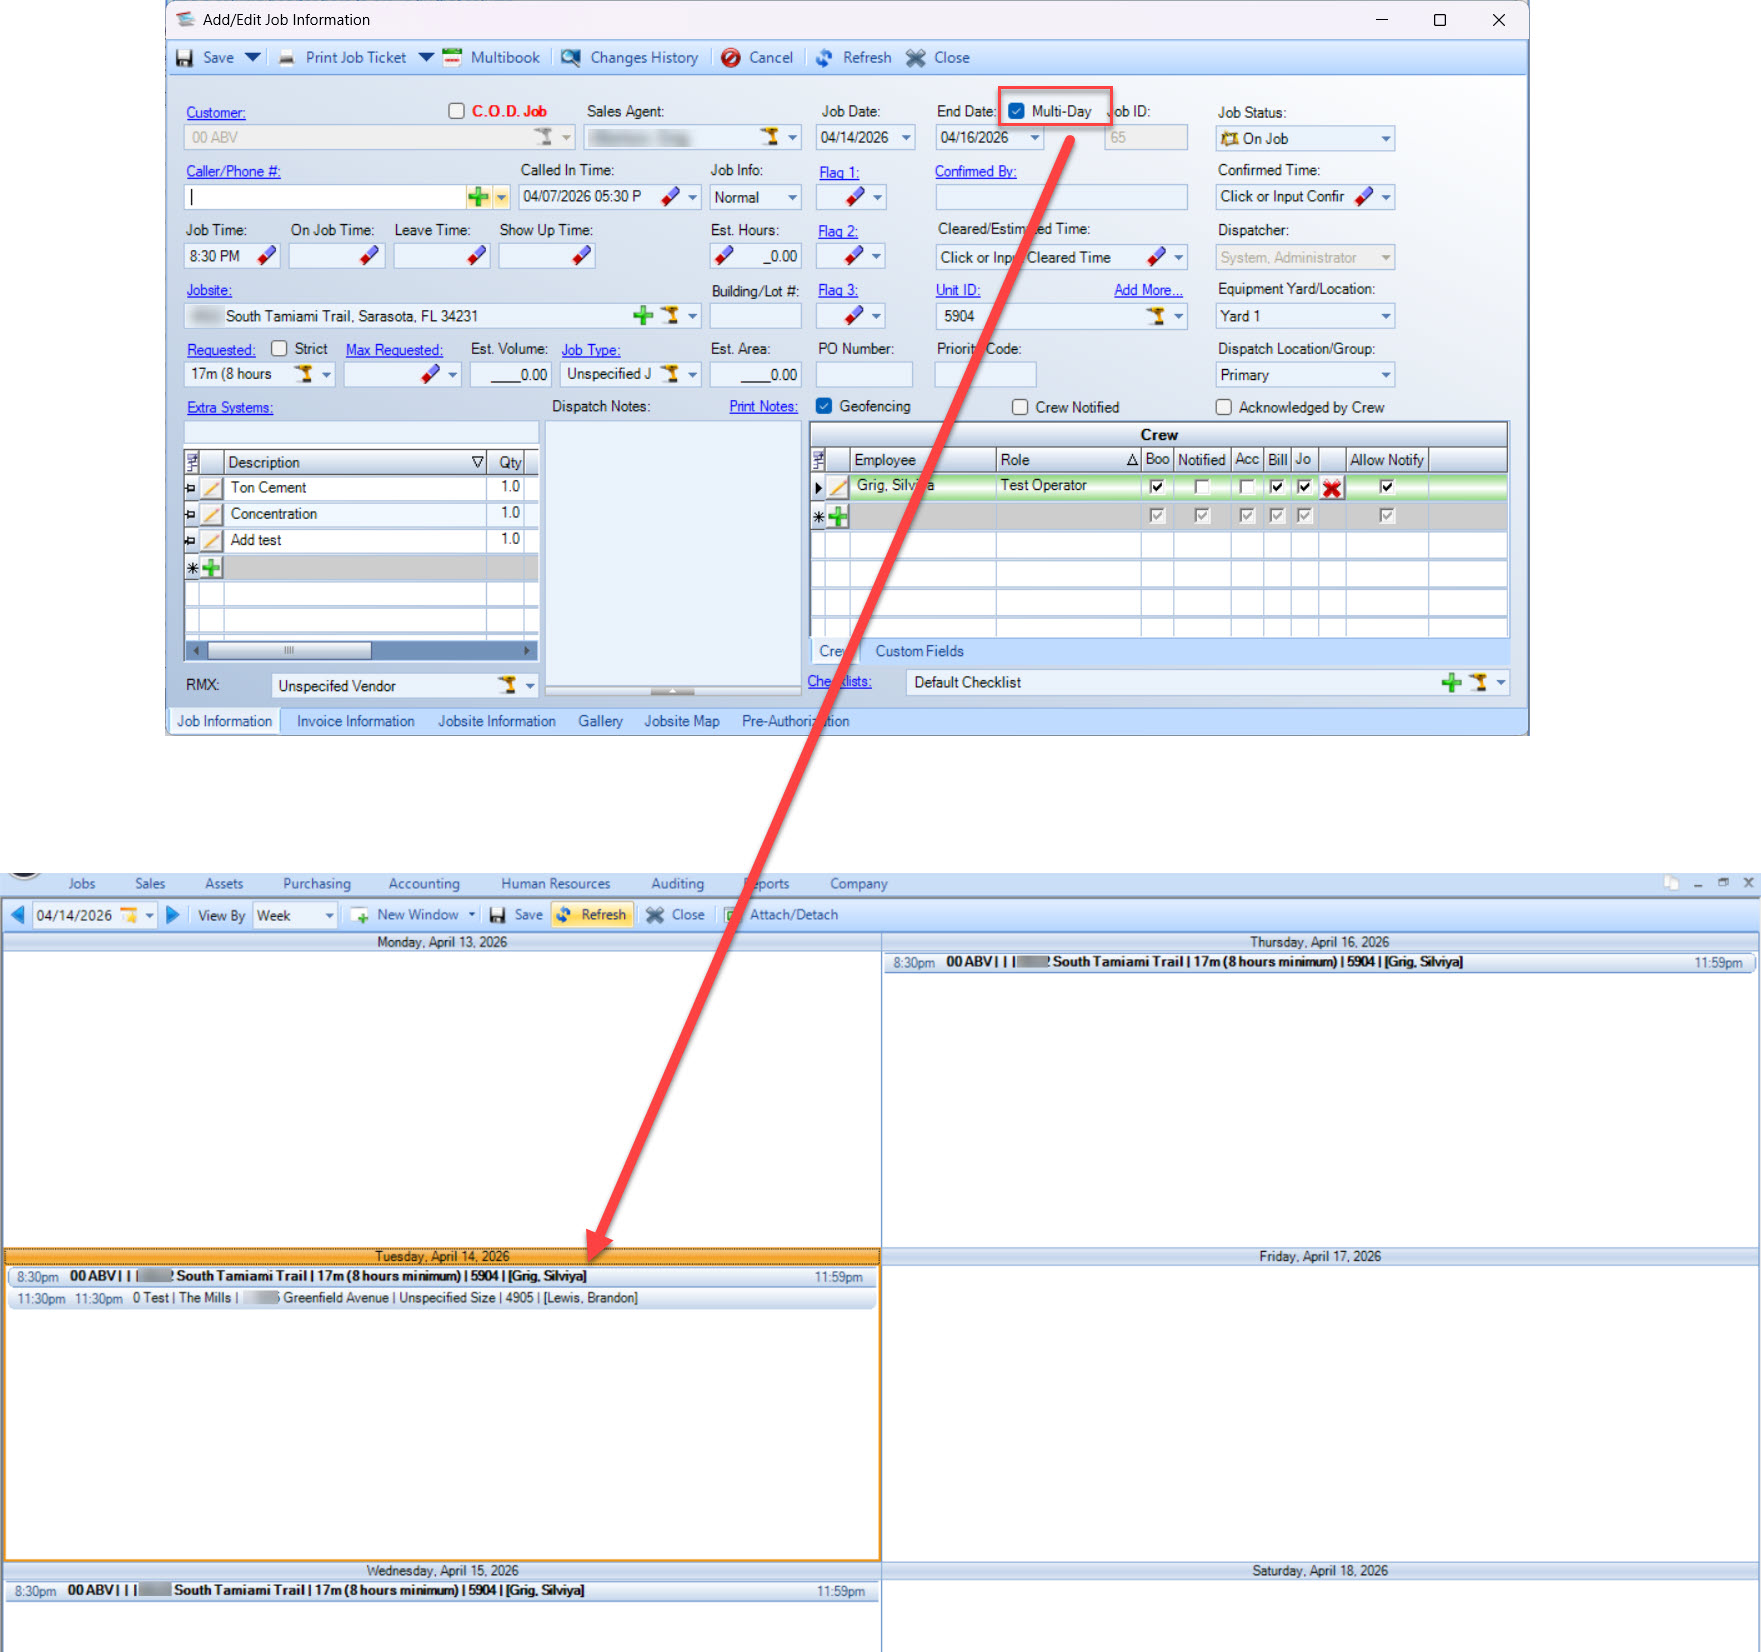
Task: Toggle Notified checkbox in Grig Silviya row
Action: (x=1202, y=487)
